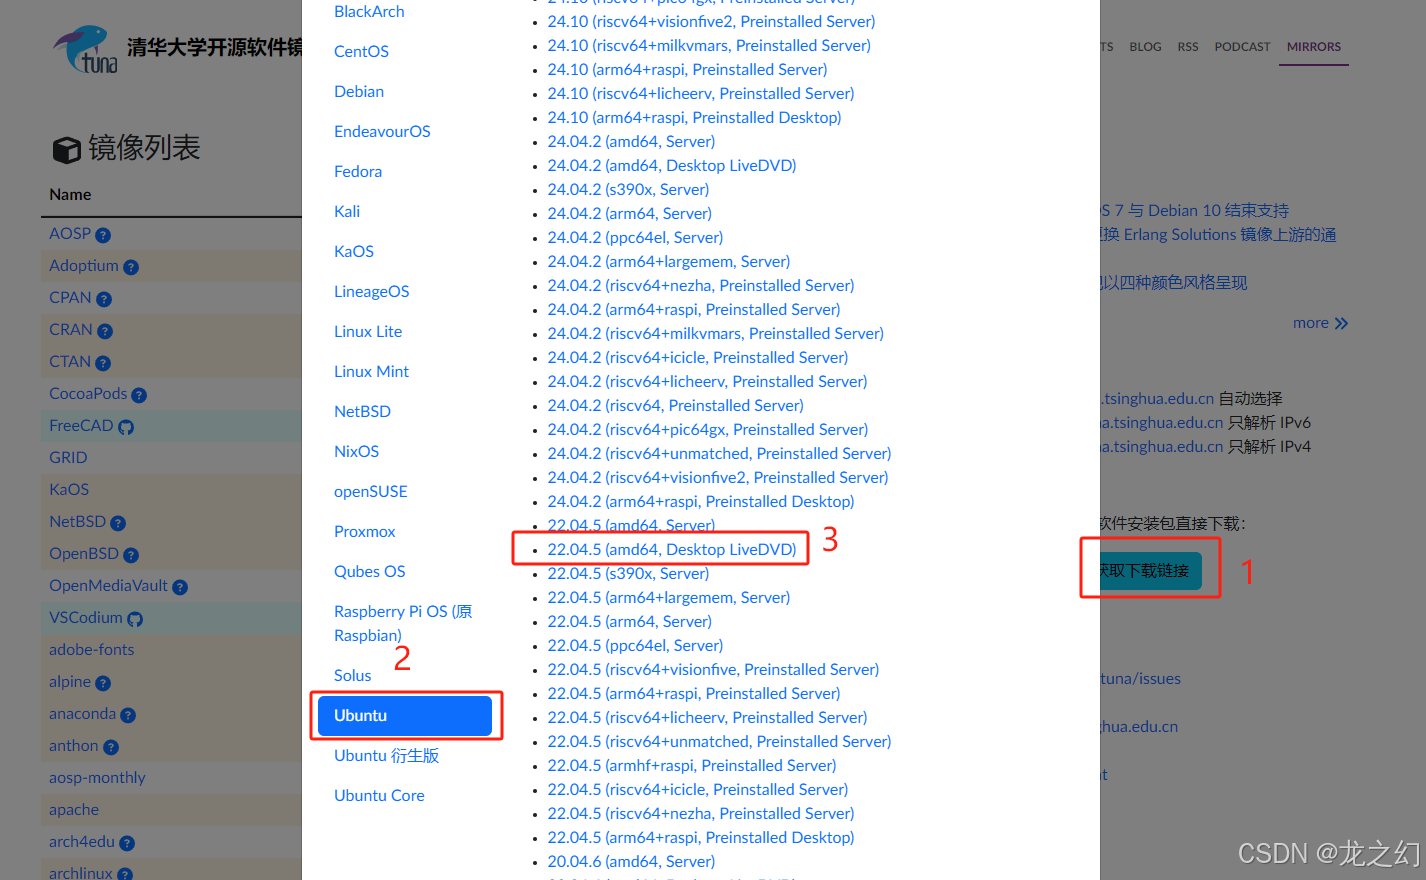Open the tuna/issues link
The image size is (1426, 880).
1140,678
